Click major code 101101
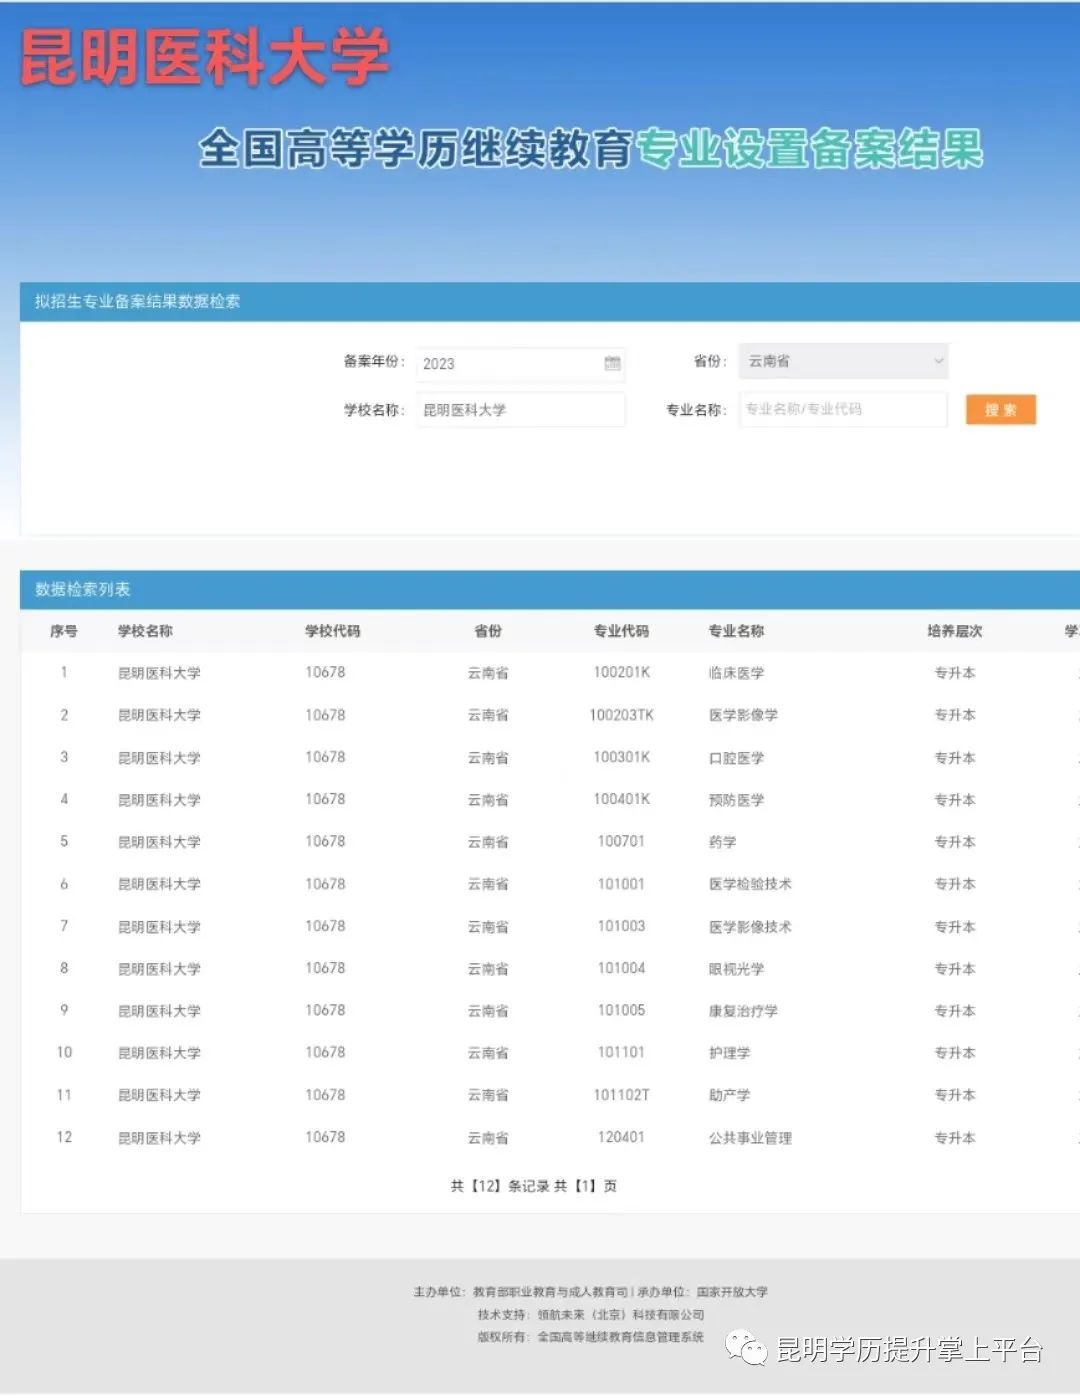This screenshot has width=1080, height=1398. coord(621,1052)
